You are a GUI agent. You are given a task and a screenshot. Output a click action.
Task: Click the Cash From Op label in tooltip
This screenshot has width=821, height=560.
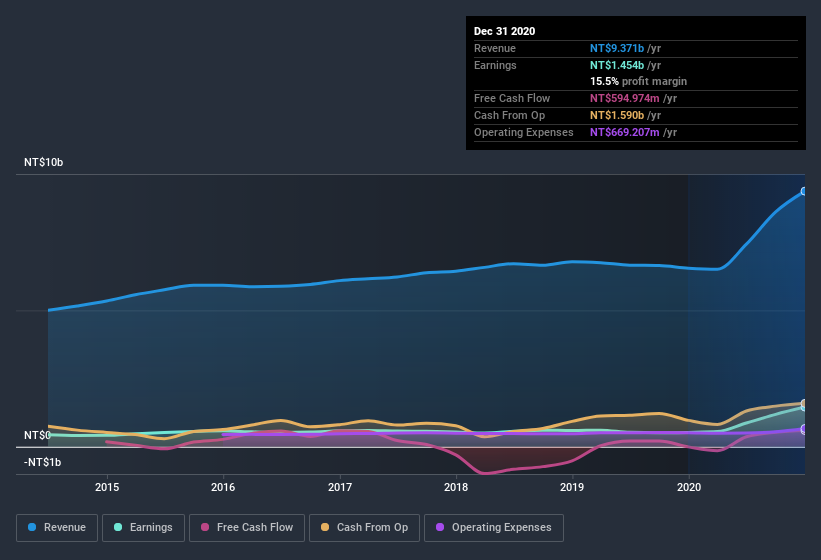click(509, 115)
